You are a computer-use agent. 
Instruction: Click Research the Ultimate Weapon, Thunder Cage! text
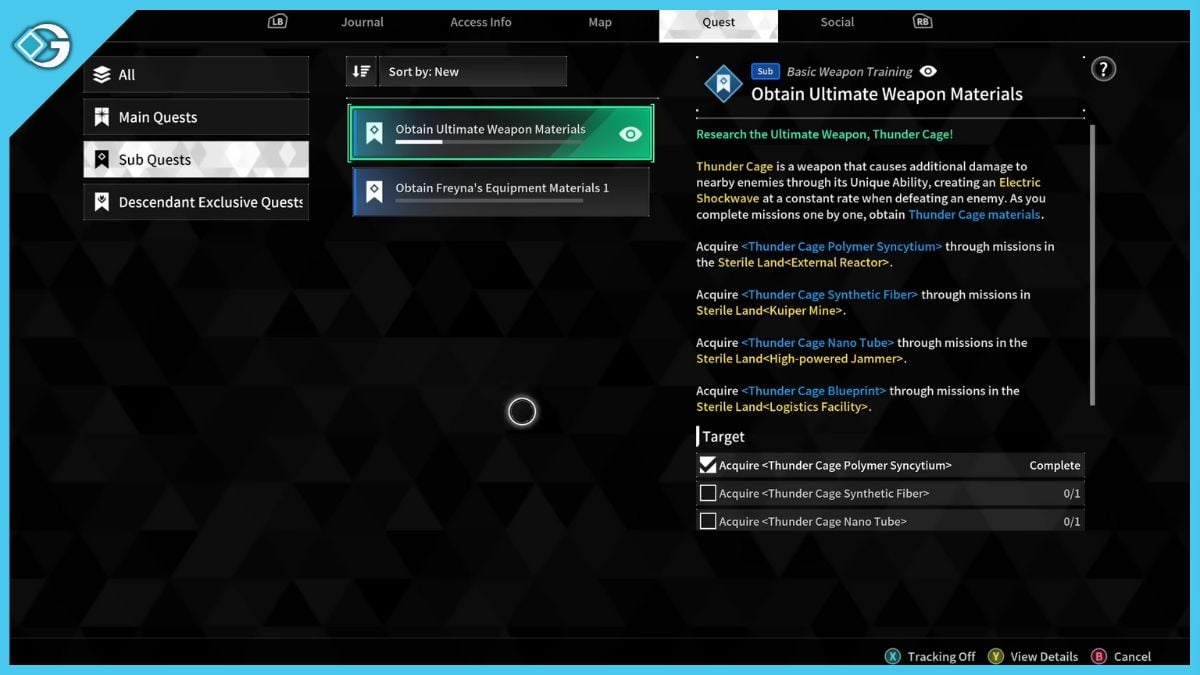tap(825, 134)
